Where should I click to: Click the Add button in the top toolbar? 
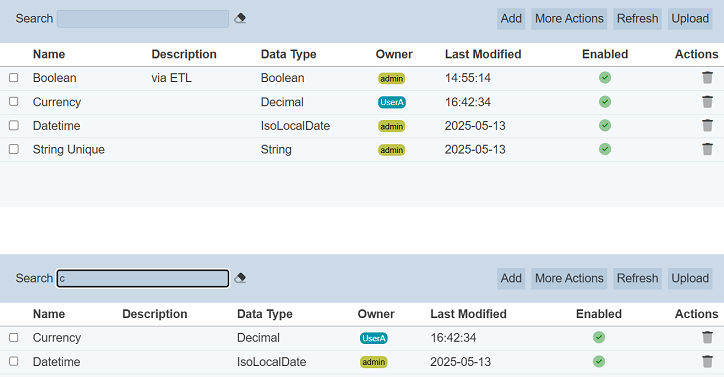[511, 19]
